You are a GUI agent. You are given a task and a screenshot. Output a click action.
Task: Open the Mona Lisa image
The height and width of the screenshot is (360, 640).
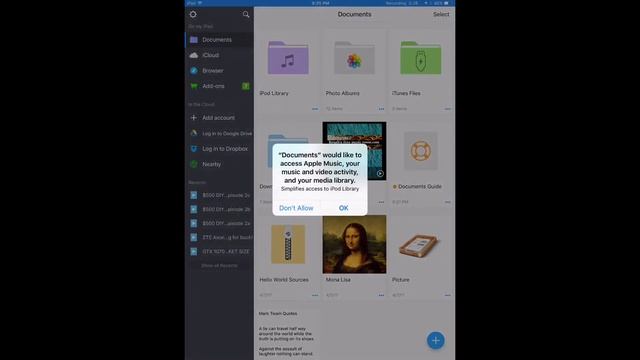(354, 244)
